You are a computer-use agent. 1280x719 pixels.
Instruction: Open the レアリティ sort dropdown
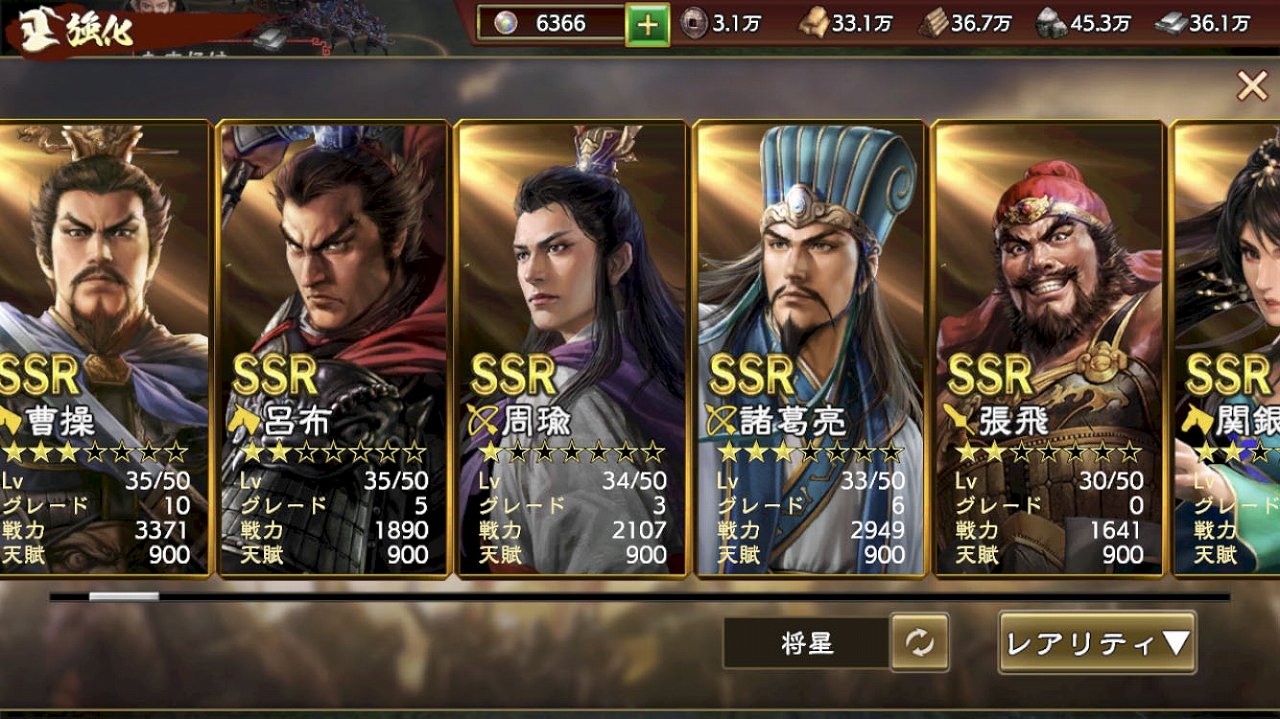pos(1097,642)
